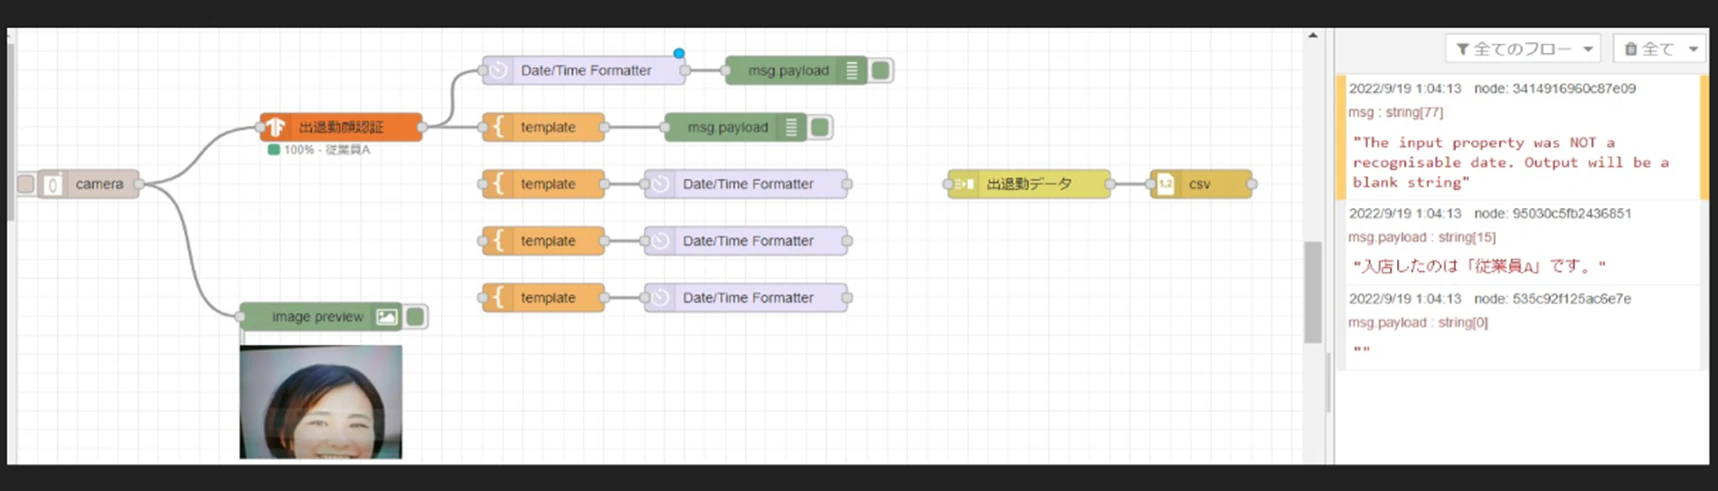This screenshot has width=1718, height=491.
Task: Select the 出退勤データ node label
Action: 1029,184
